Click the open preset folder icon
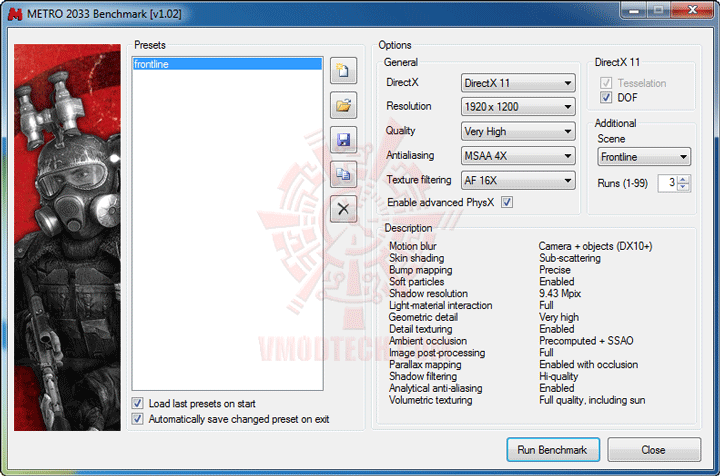The width and height of the screenshot is (720, 476). coord(343,105)
